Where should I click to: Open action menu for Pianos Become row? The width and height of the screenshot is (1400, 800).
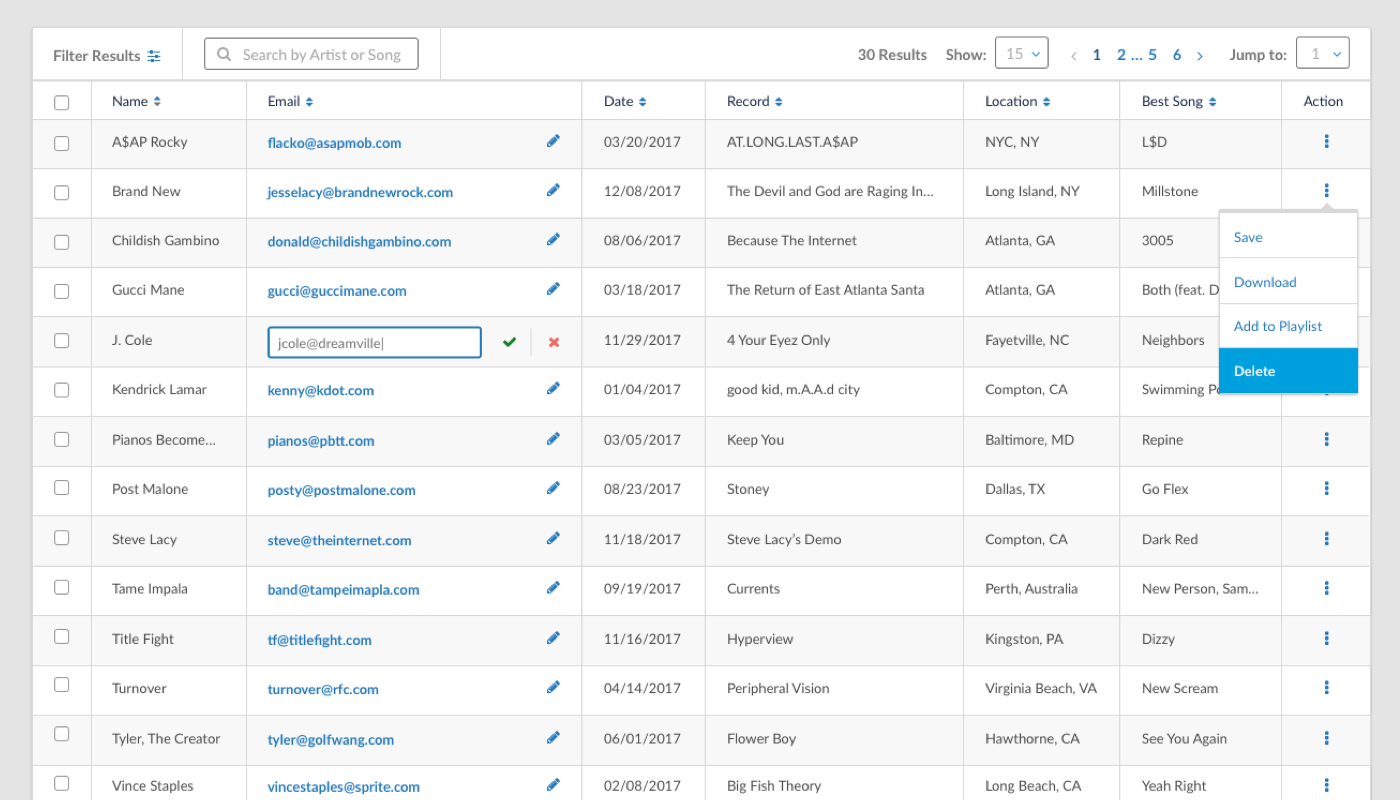[x=1326, y=439]
